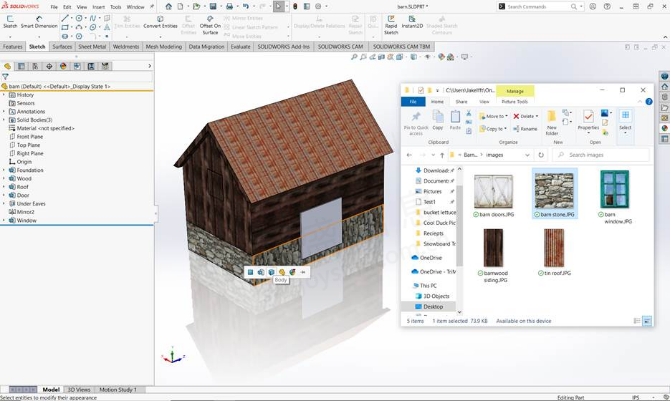Click the Search images input field
The width and height of the screenshot is (671, 402).
[x=602, y=155]
